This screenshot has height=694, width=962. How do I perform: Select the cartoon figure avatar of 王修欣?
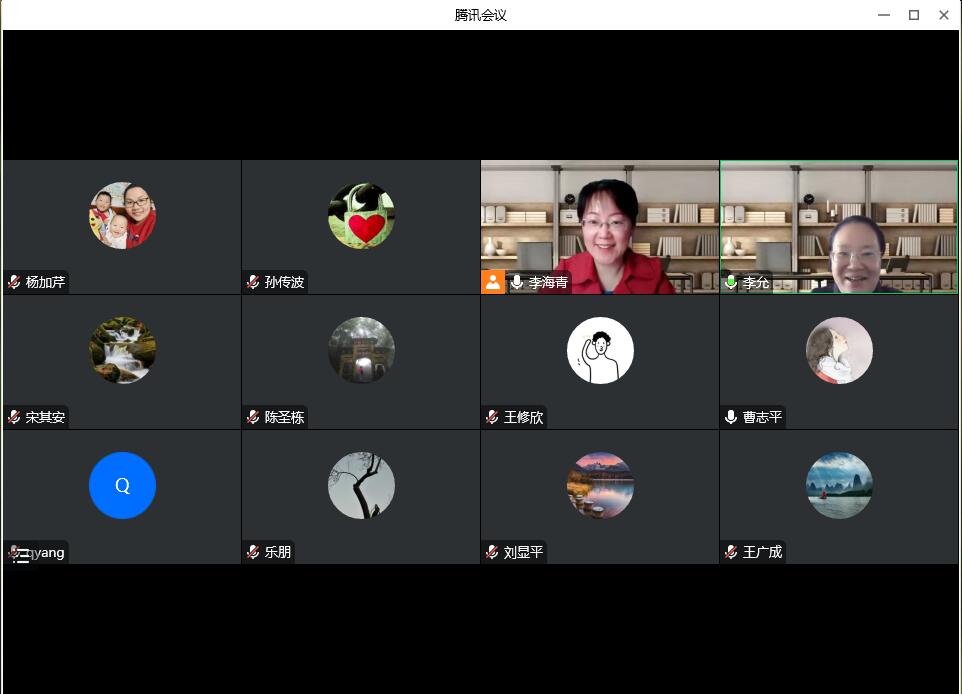(600, 351)
